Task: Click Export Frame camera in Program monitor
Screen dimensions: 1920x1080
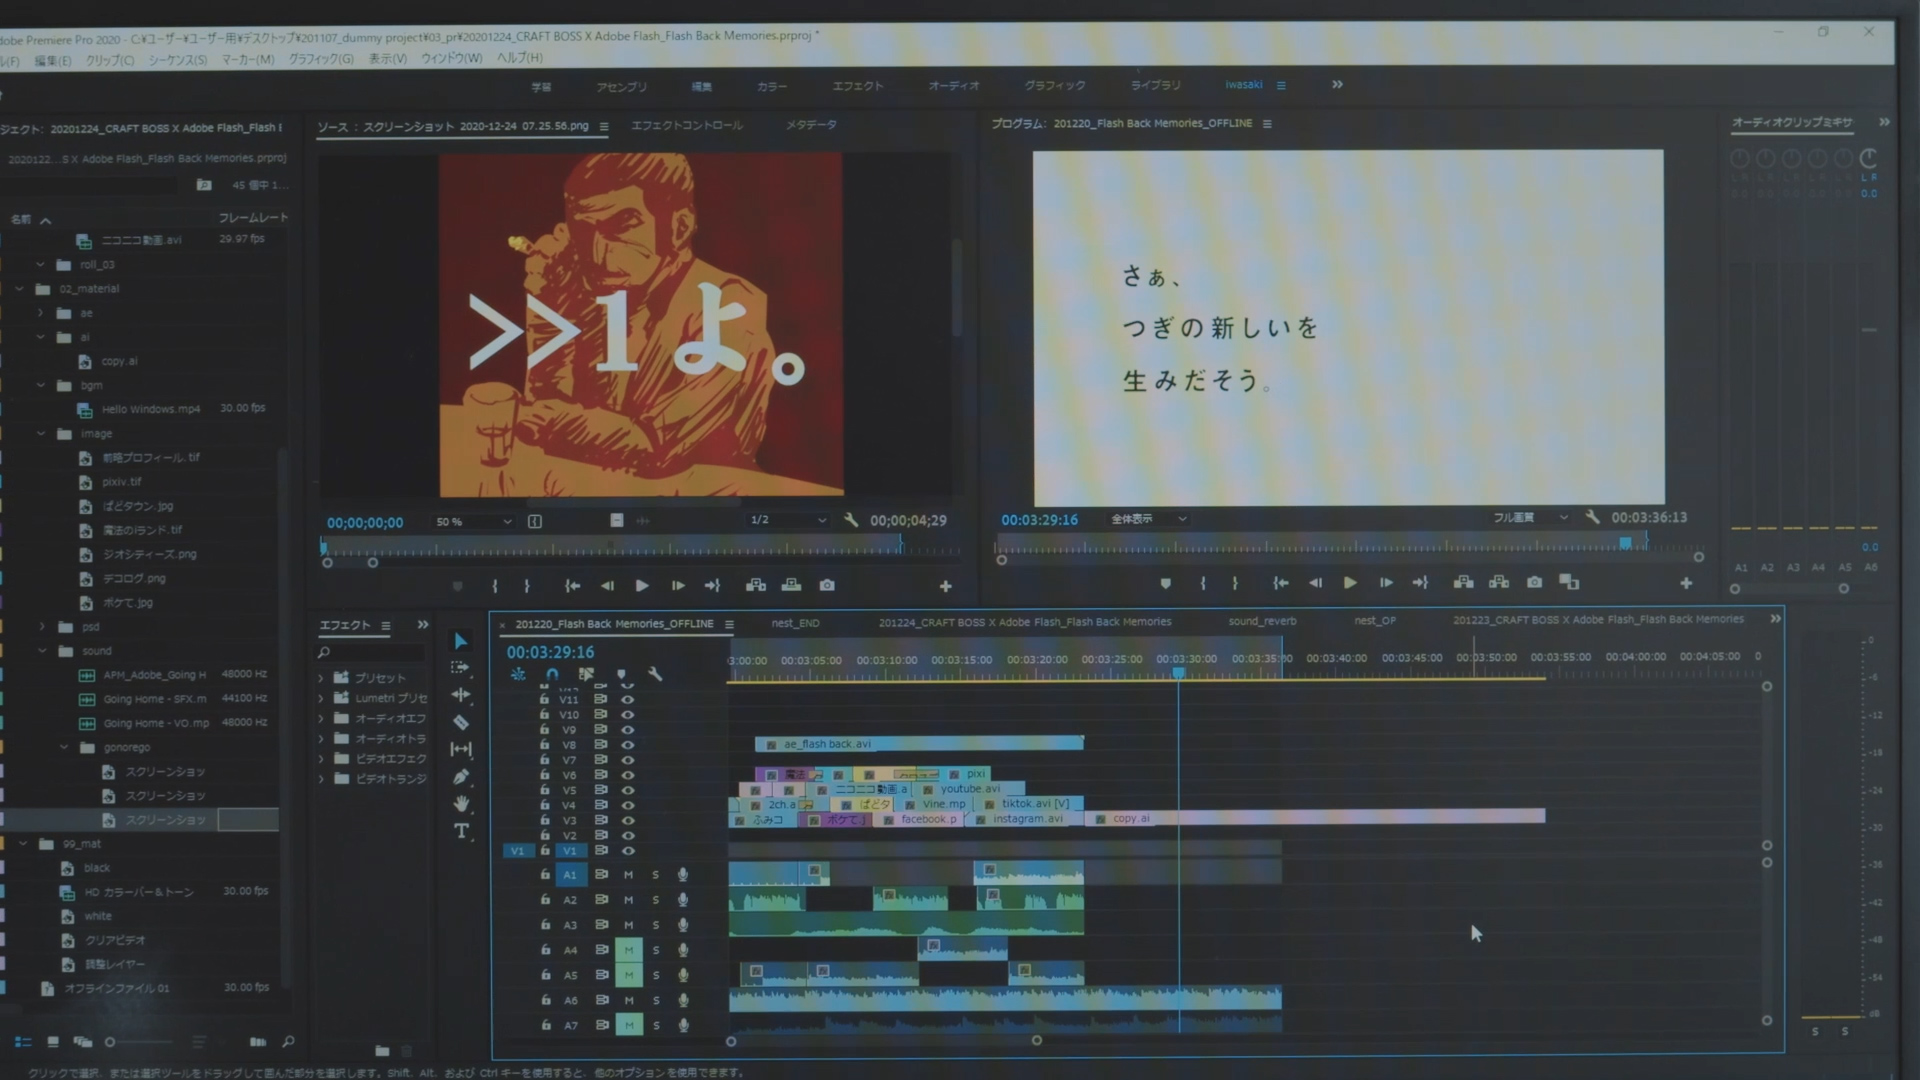Action: click(x=1534, y=582)
